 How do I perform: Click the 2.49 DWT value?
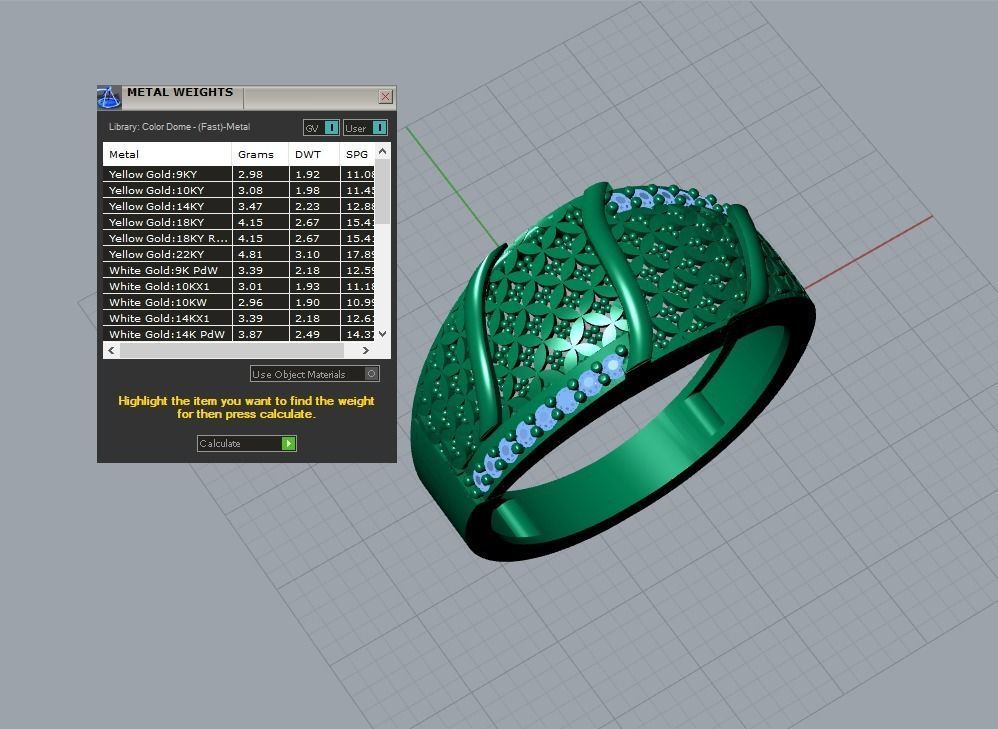coord(307,334)
